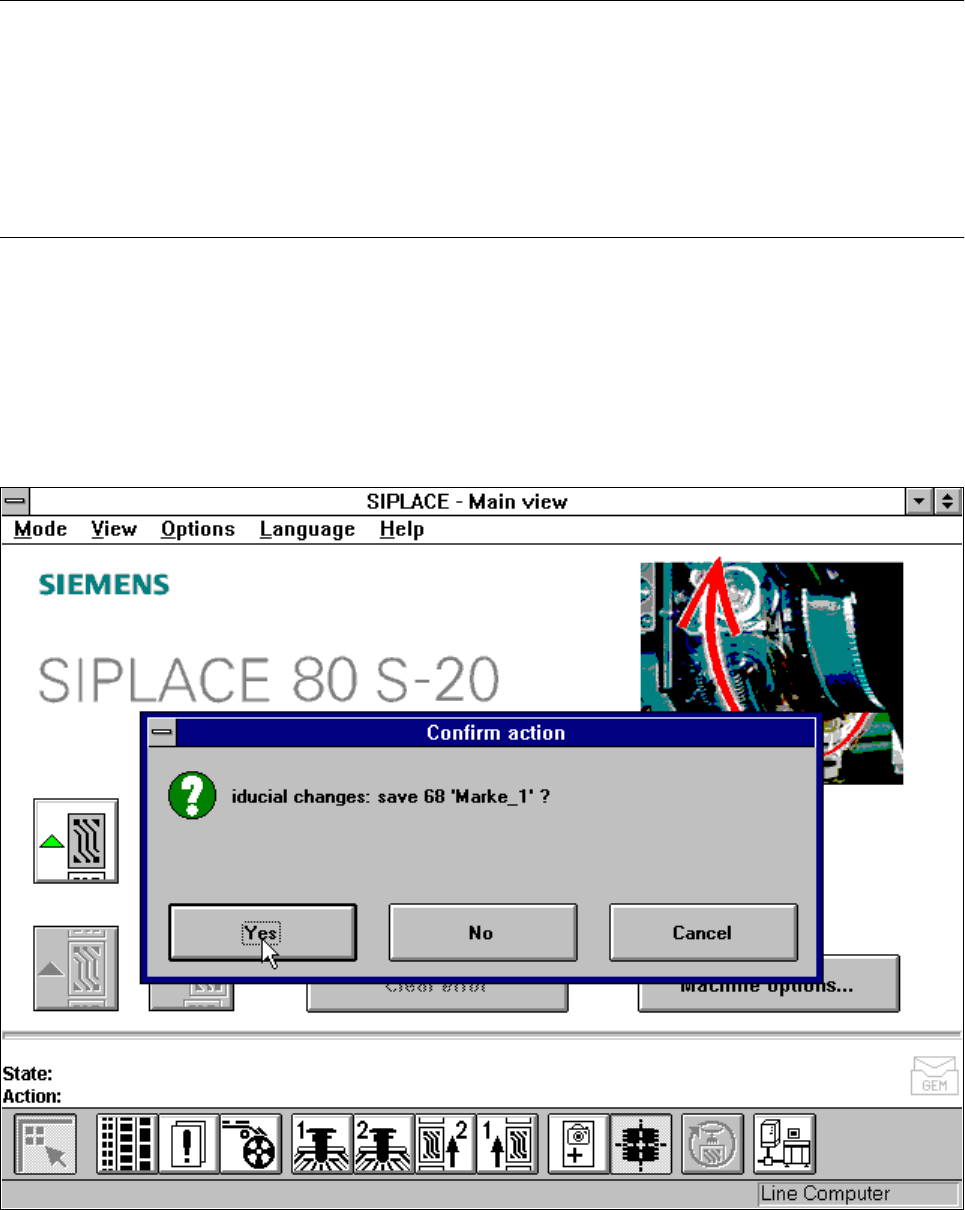Click No in the Confirm action dialog

pos(483,932)
